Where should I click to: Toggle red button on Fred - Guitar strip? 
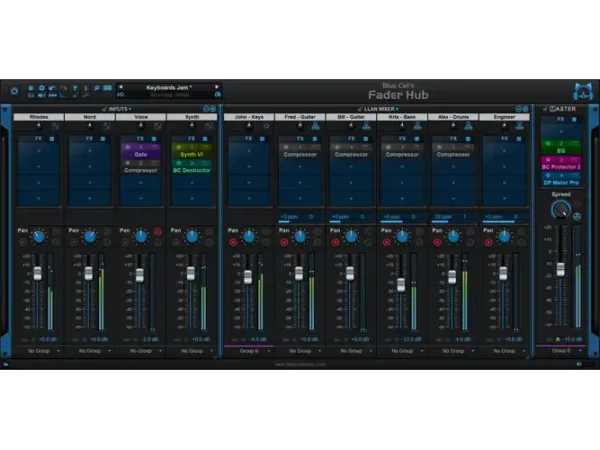pyautogui.click(x=284, y=242)
